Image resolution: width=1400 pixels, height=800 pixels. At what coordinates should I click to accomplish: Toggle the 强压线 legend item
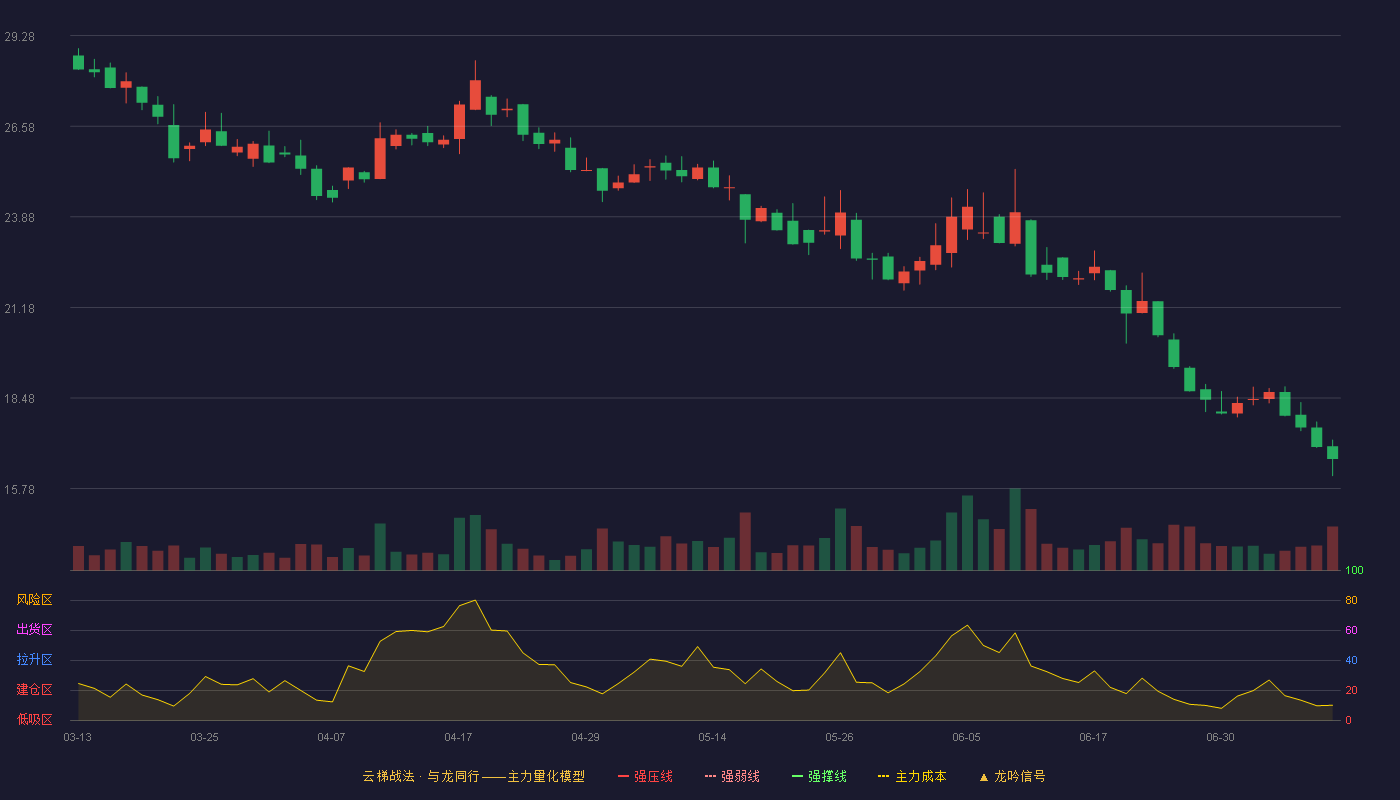(645, 776)
